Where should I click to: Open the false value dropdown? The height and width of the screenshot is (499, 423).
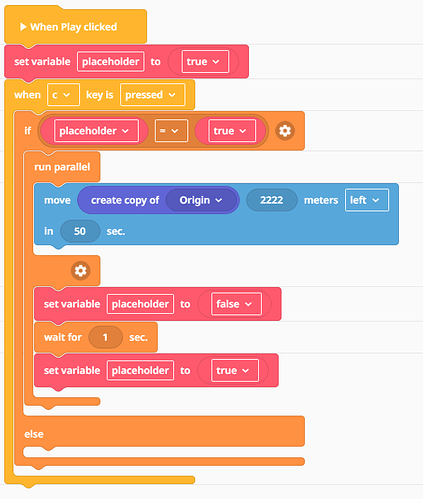tap(236, 304)
